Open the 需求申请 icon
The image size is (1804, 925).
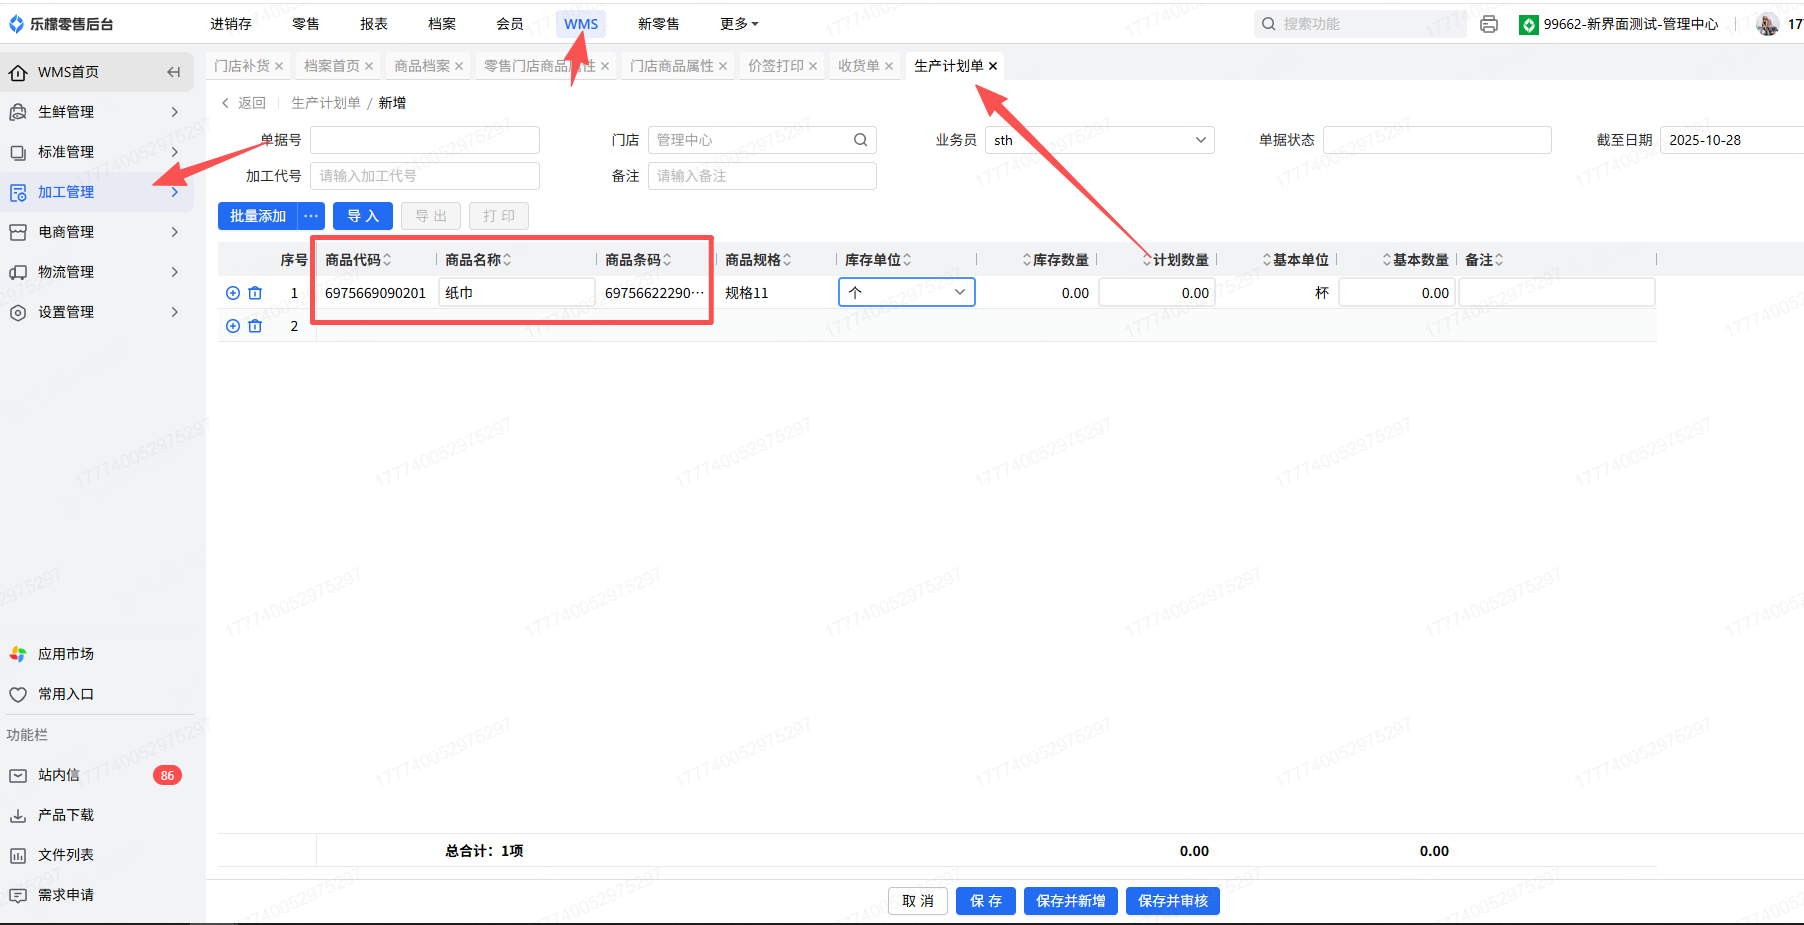(x=18, y=895)
